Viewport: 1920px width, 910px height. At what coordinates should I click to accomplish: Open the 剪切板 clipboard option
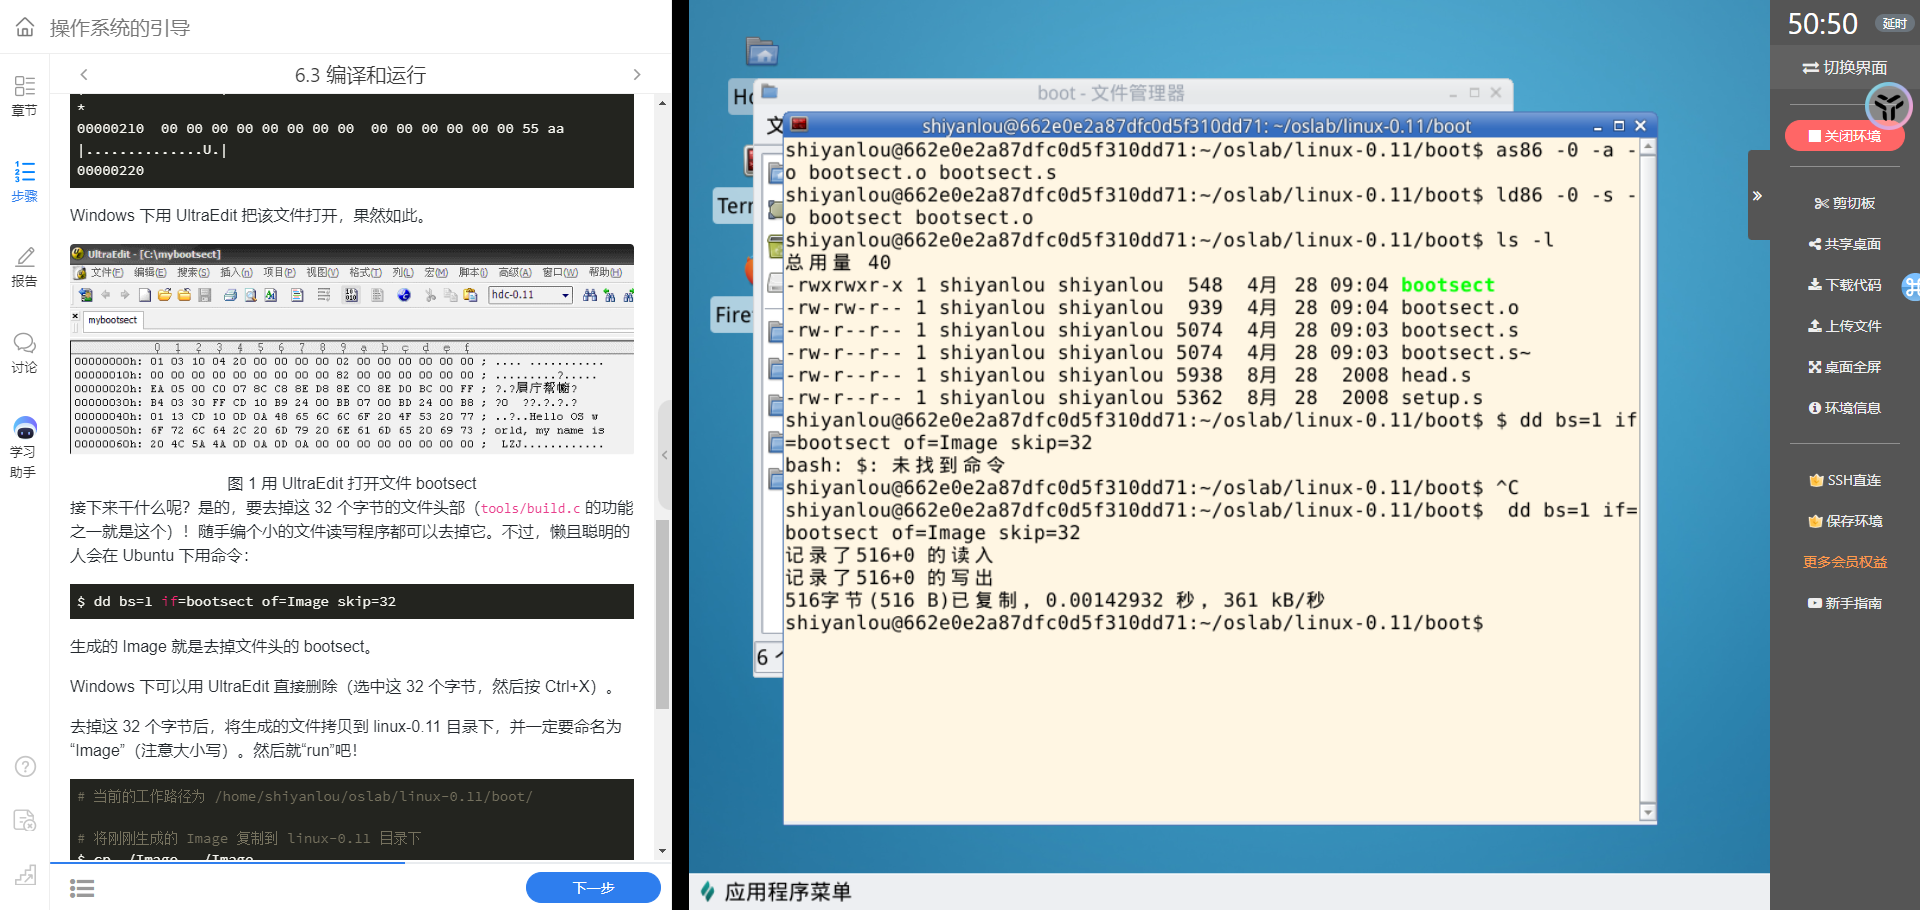point(1844,203)
